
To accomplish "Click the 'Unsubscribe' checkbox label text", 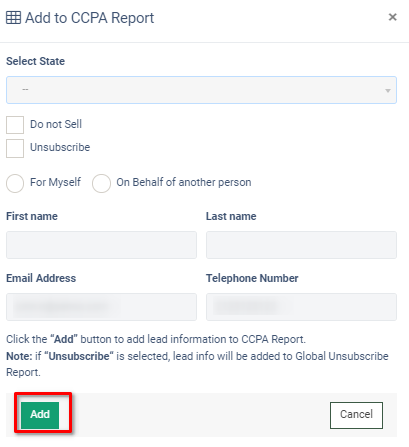I will click(x=60, y=147).
